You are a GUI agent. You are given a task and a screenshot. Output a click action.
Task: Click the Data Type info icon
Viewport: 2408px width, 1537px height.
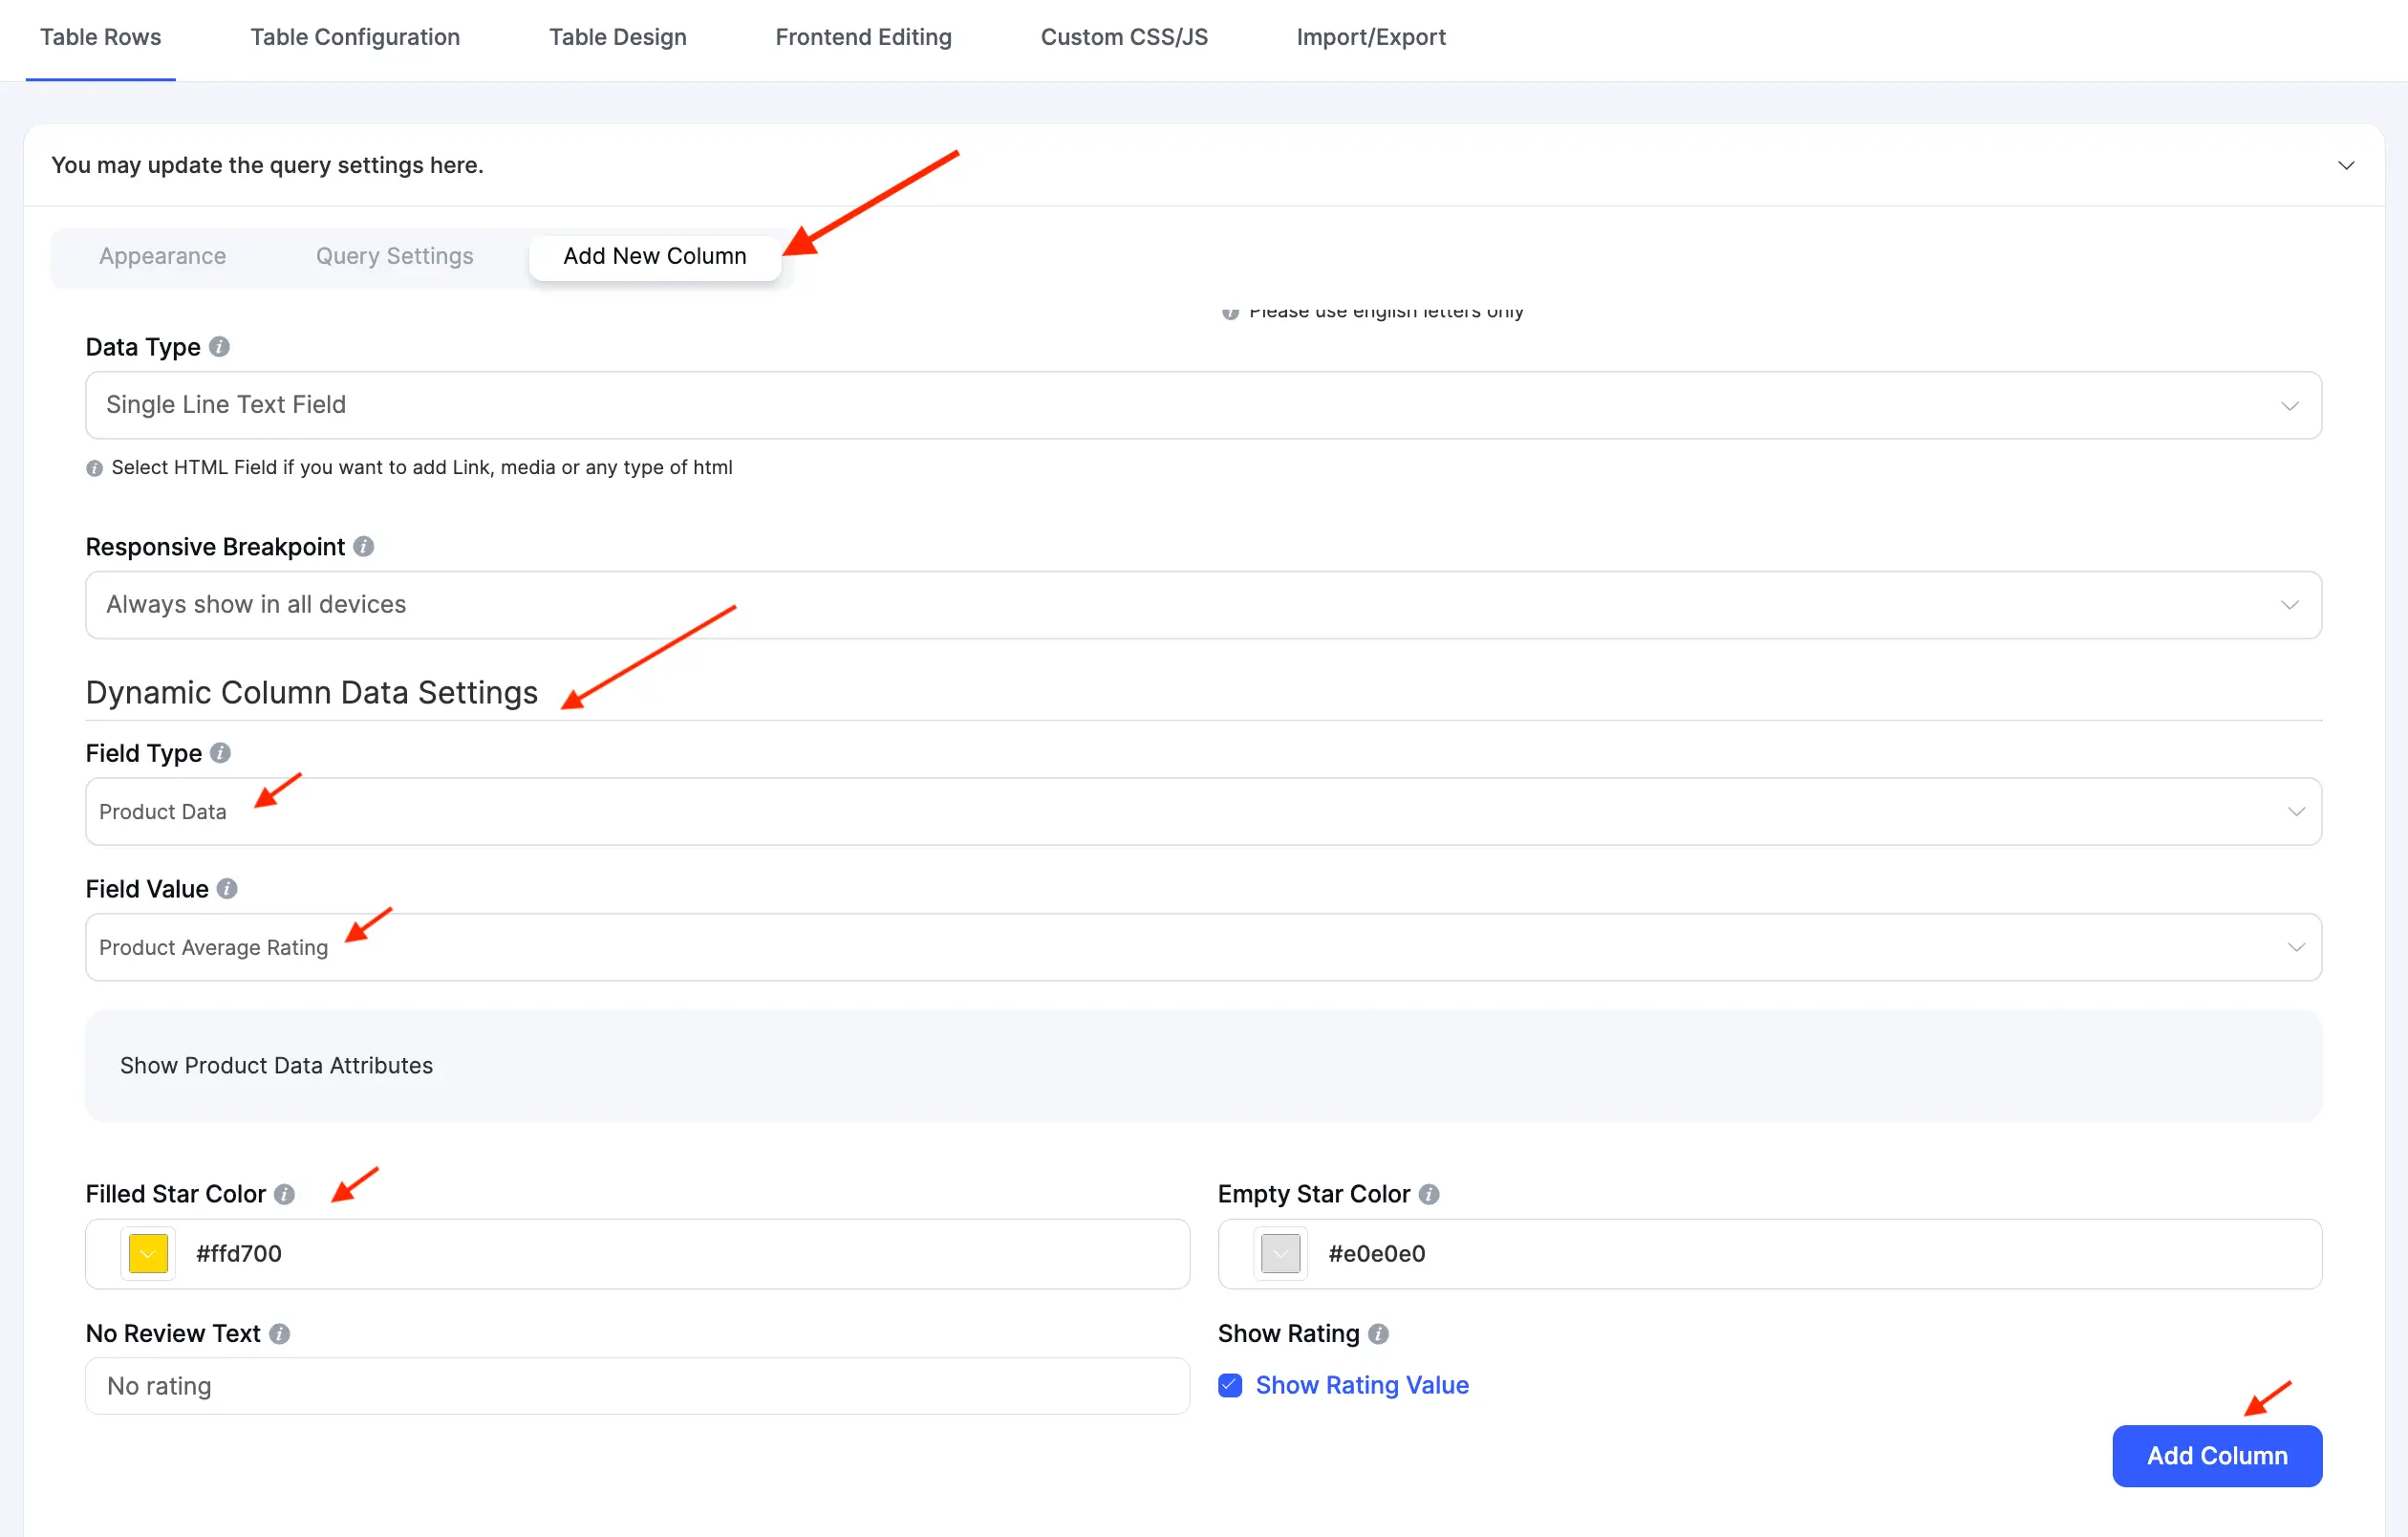(x=221, y=347)
